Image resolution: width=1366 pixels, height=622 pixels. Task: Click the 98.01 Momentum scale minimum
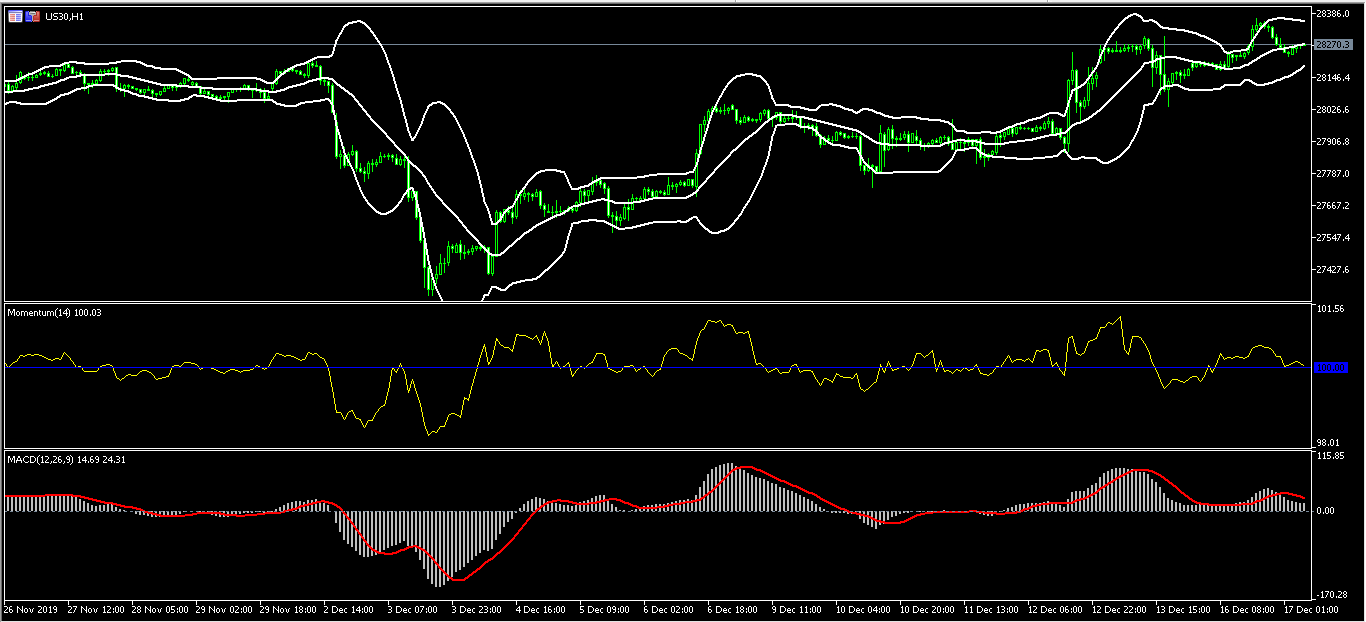point(1329,443)
